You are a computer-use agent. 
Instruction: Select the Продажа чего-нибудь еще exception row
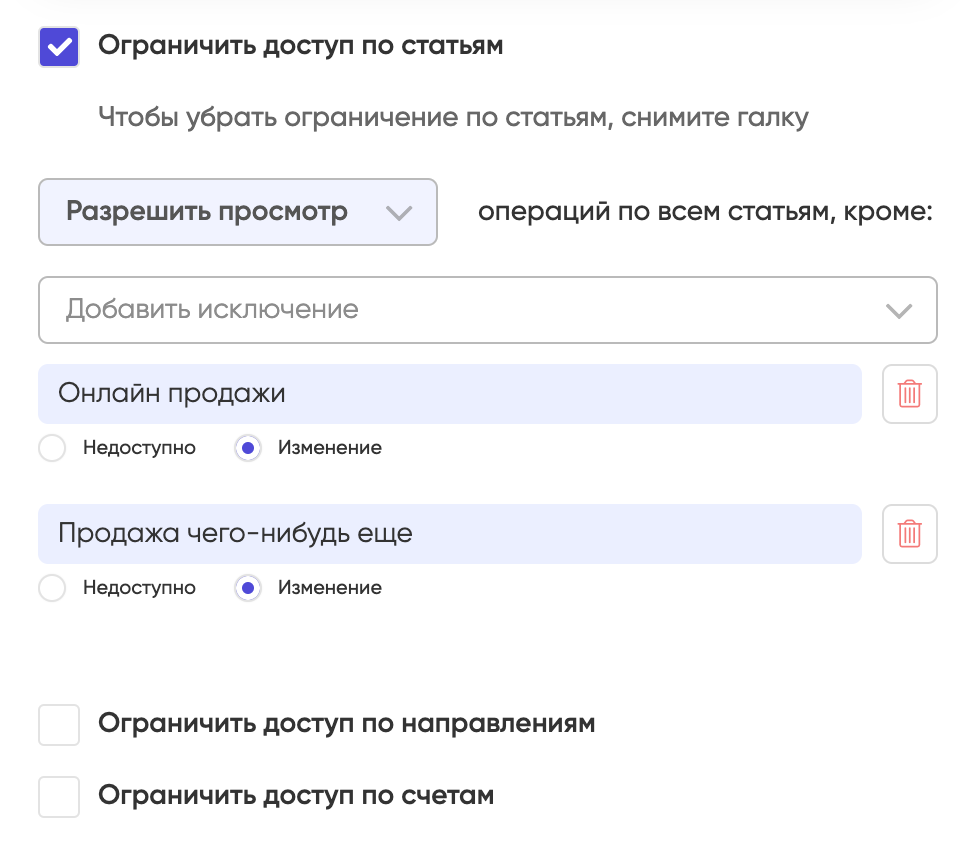(x=450, y=534)
